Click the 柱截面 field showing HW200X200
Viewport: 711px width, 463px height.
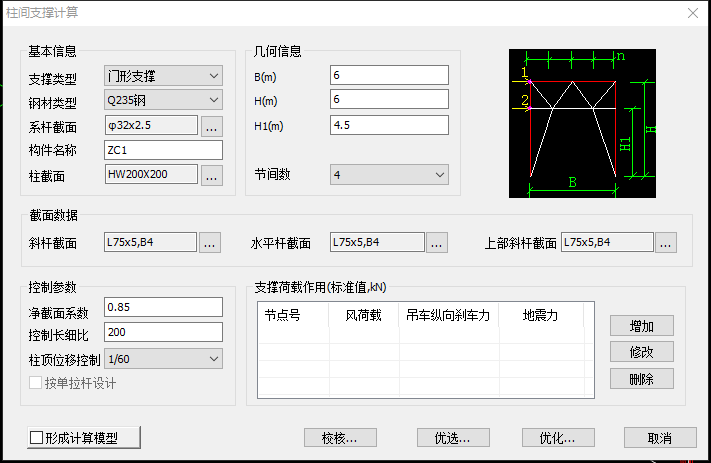pyautogui.click(x=151, y=174)
